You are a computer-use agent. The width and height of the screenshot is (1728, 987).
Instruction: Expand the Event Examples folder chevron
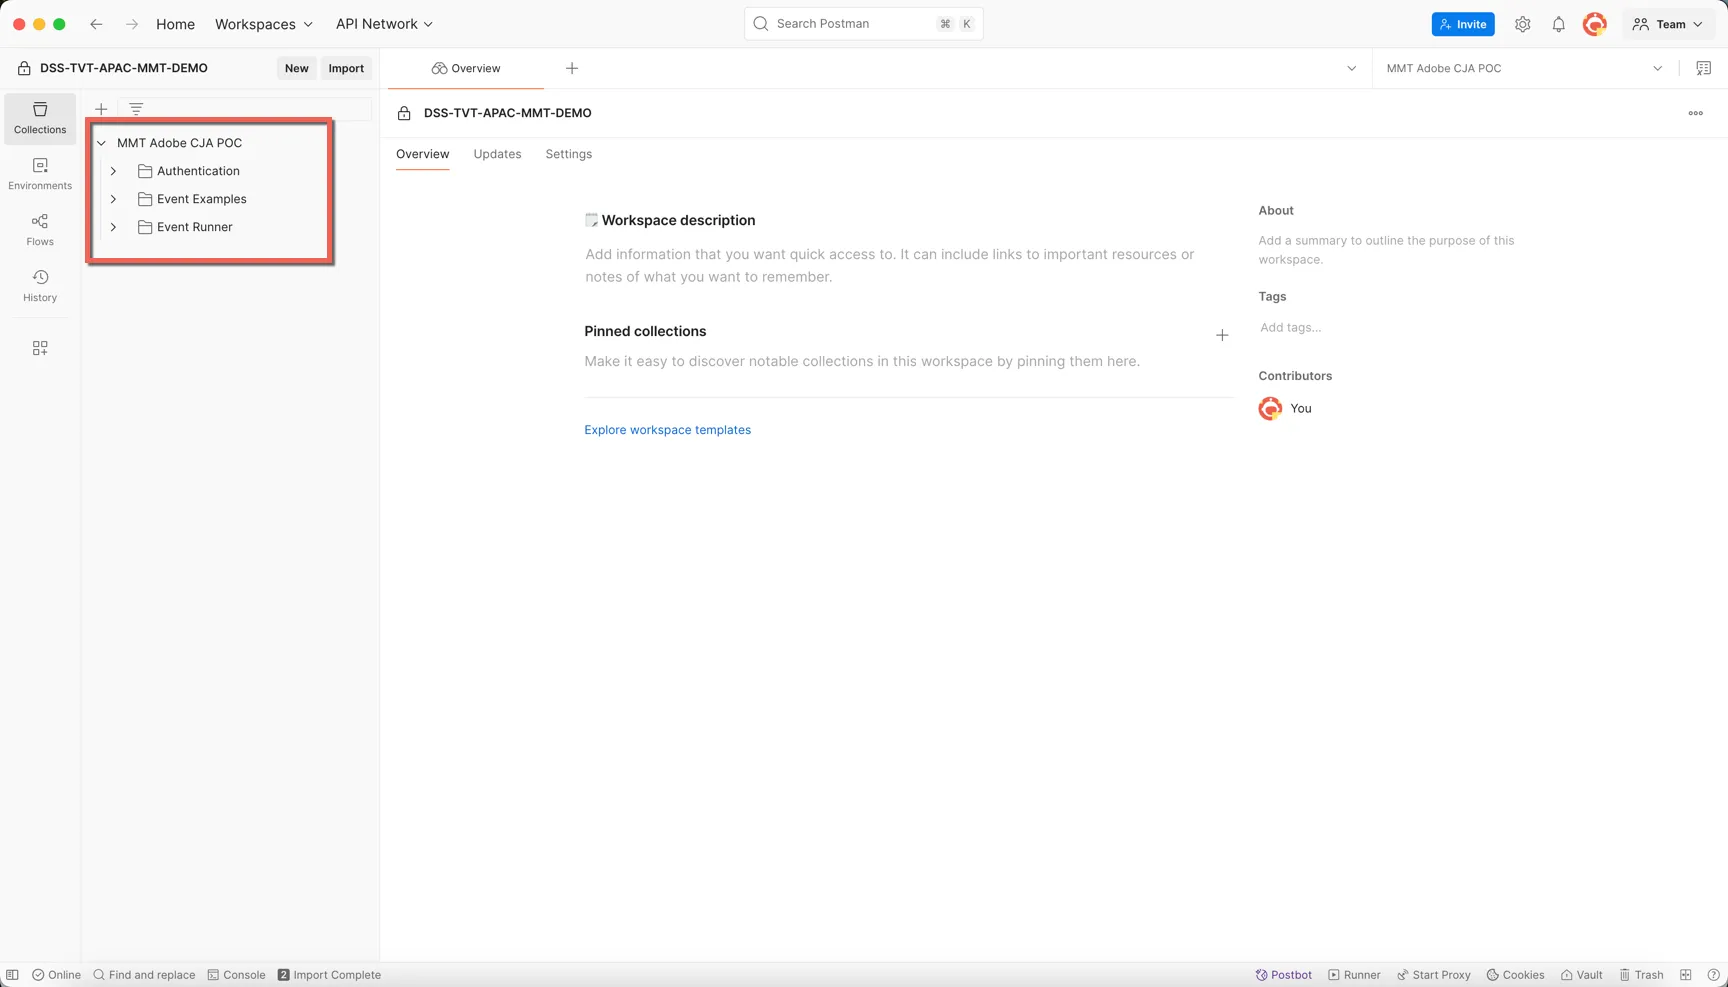click(114, 199)
